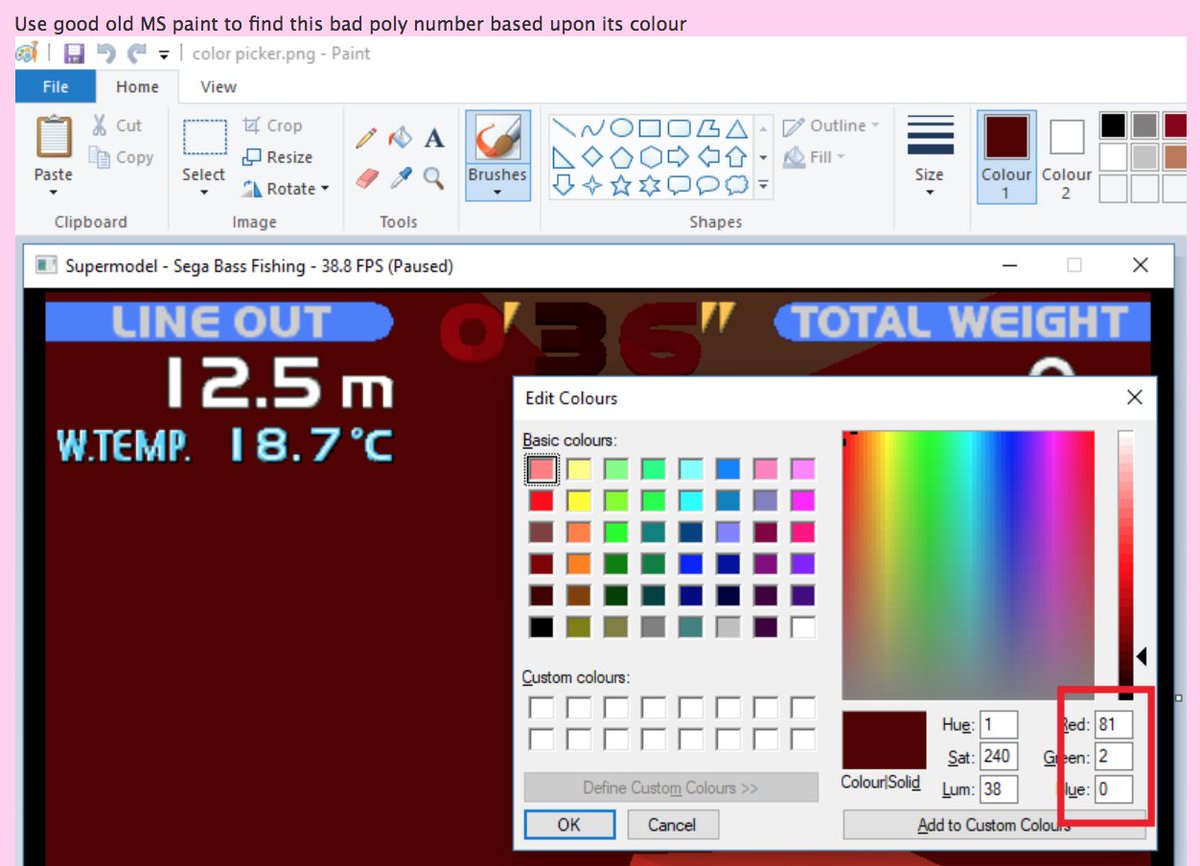
Task: Select Colour 1 in the ribbon
Action: click(1006, 157)
